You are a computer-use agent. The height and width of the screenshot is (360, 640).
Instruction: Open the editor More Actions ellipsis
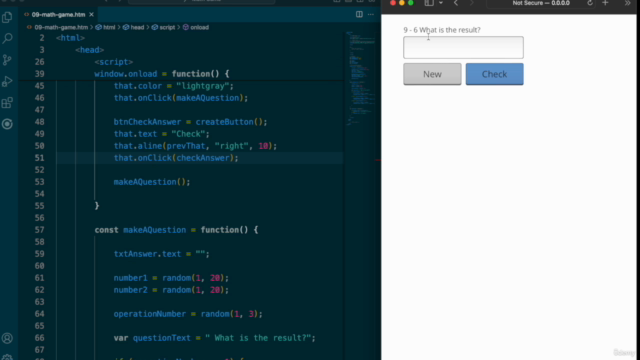coord(371,14)
